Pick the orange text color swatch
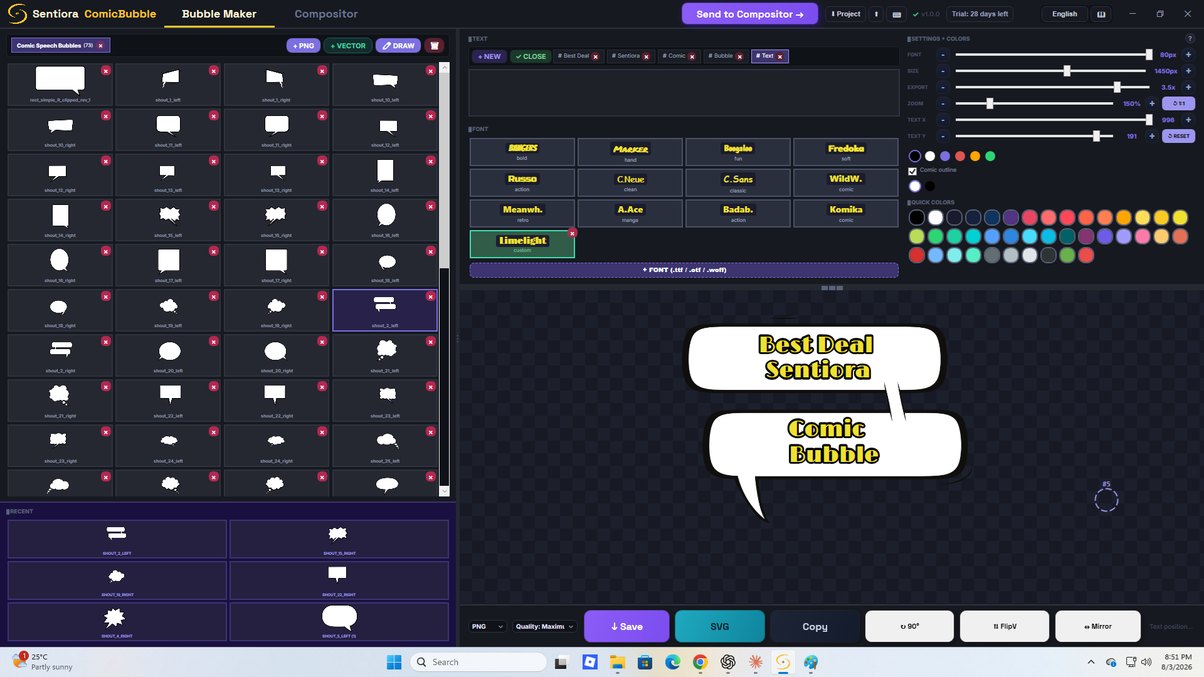 [x=975, y=156]
